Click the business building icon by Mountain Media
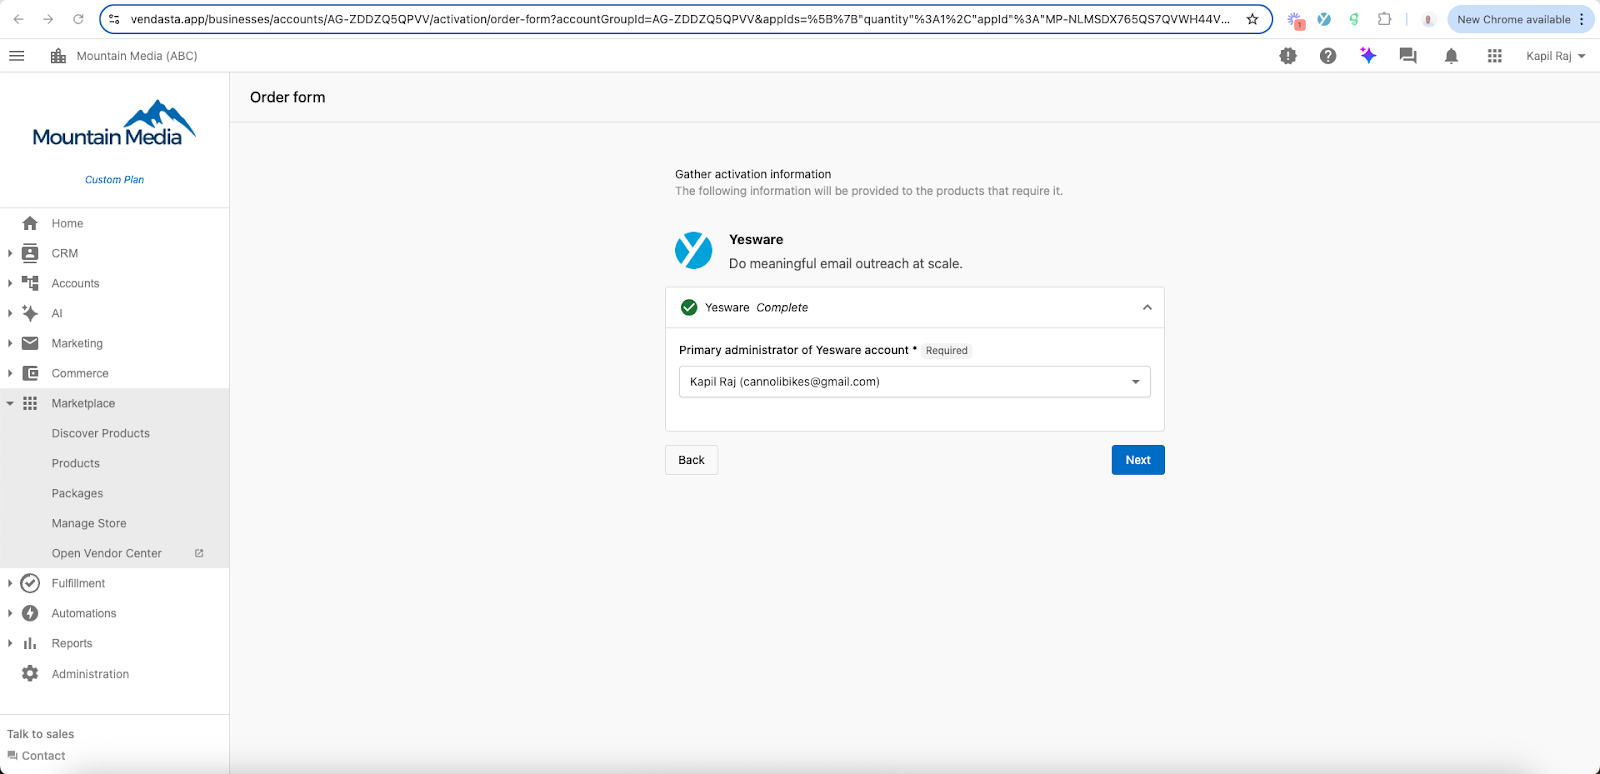The width and height of the screenshot is (1600, 774). 58,56
